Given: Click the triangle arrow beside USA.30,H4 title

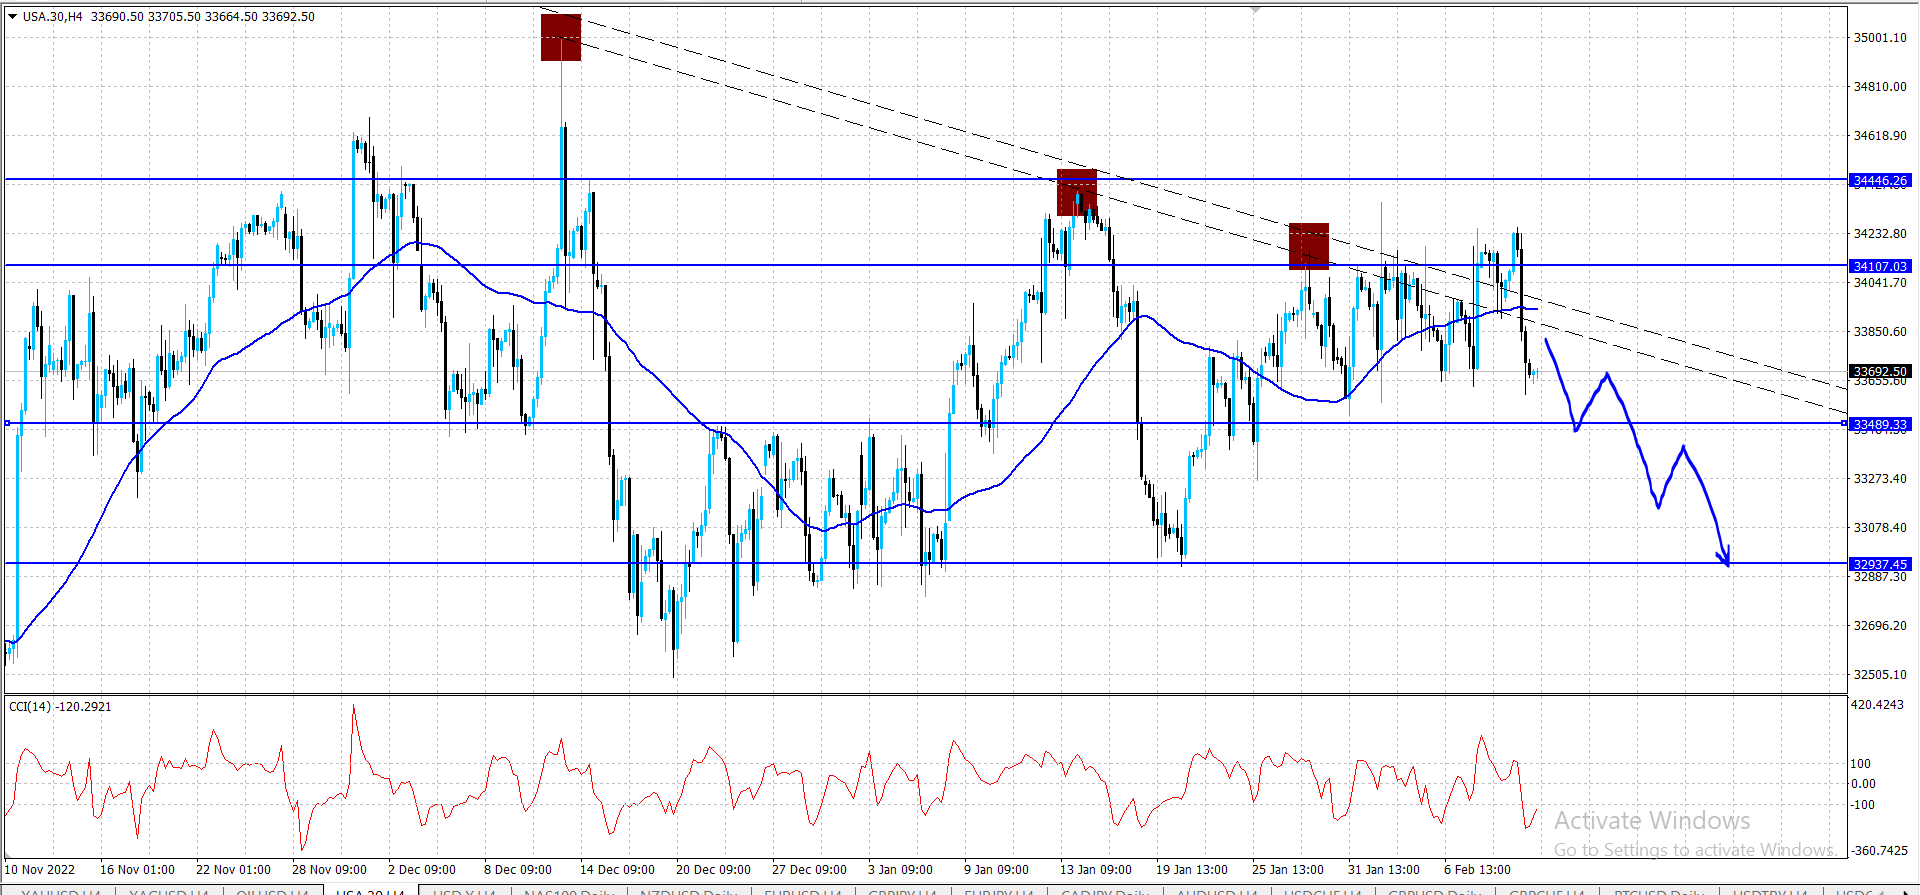Looking at the screenshot, I should click(x=12, y=16).
